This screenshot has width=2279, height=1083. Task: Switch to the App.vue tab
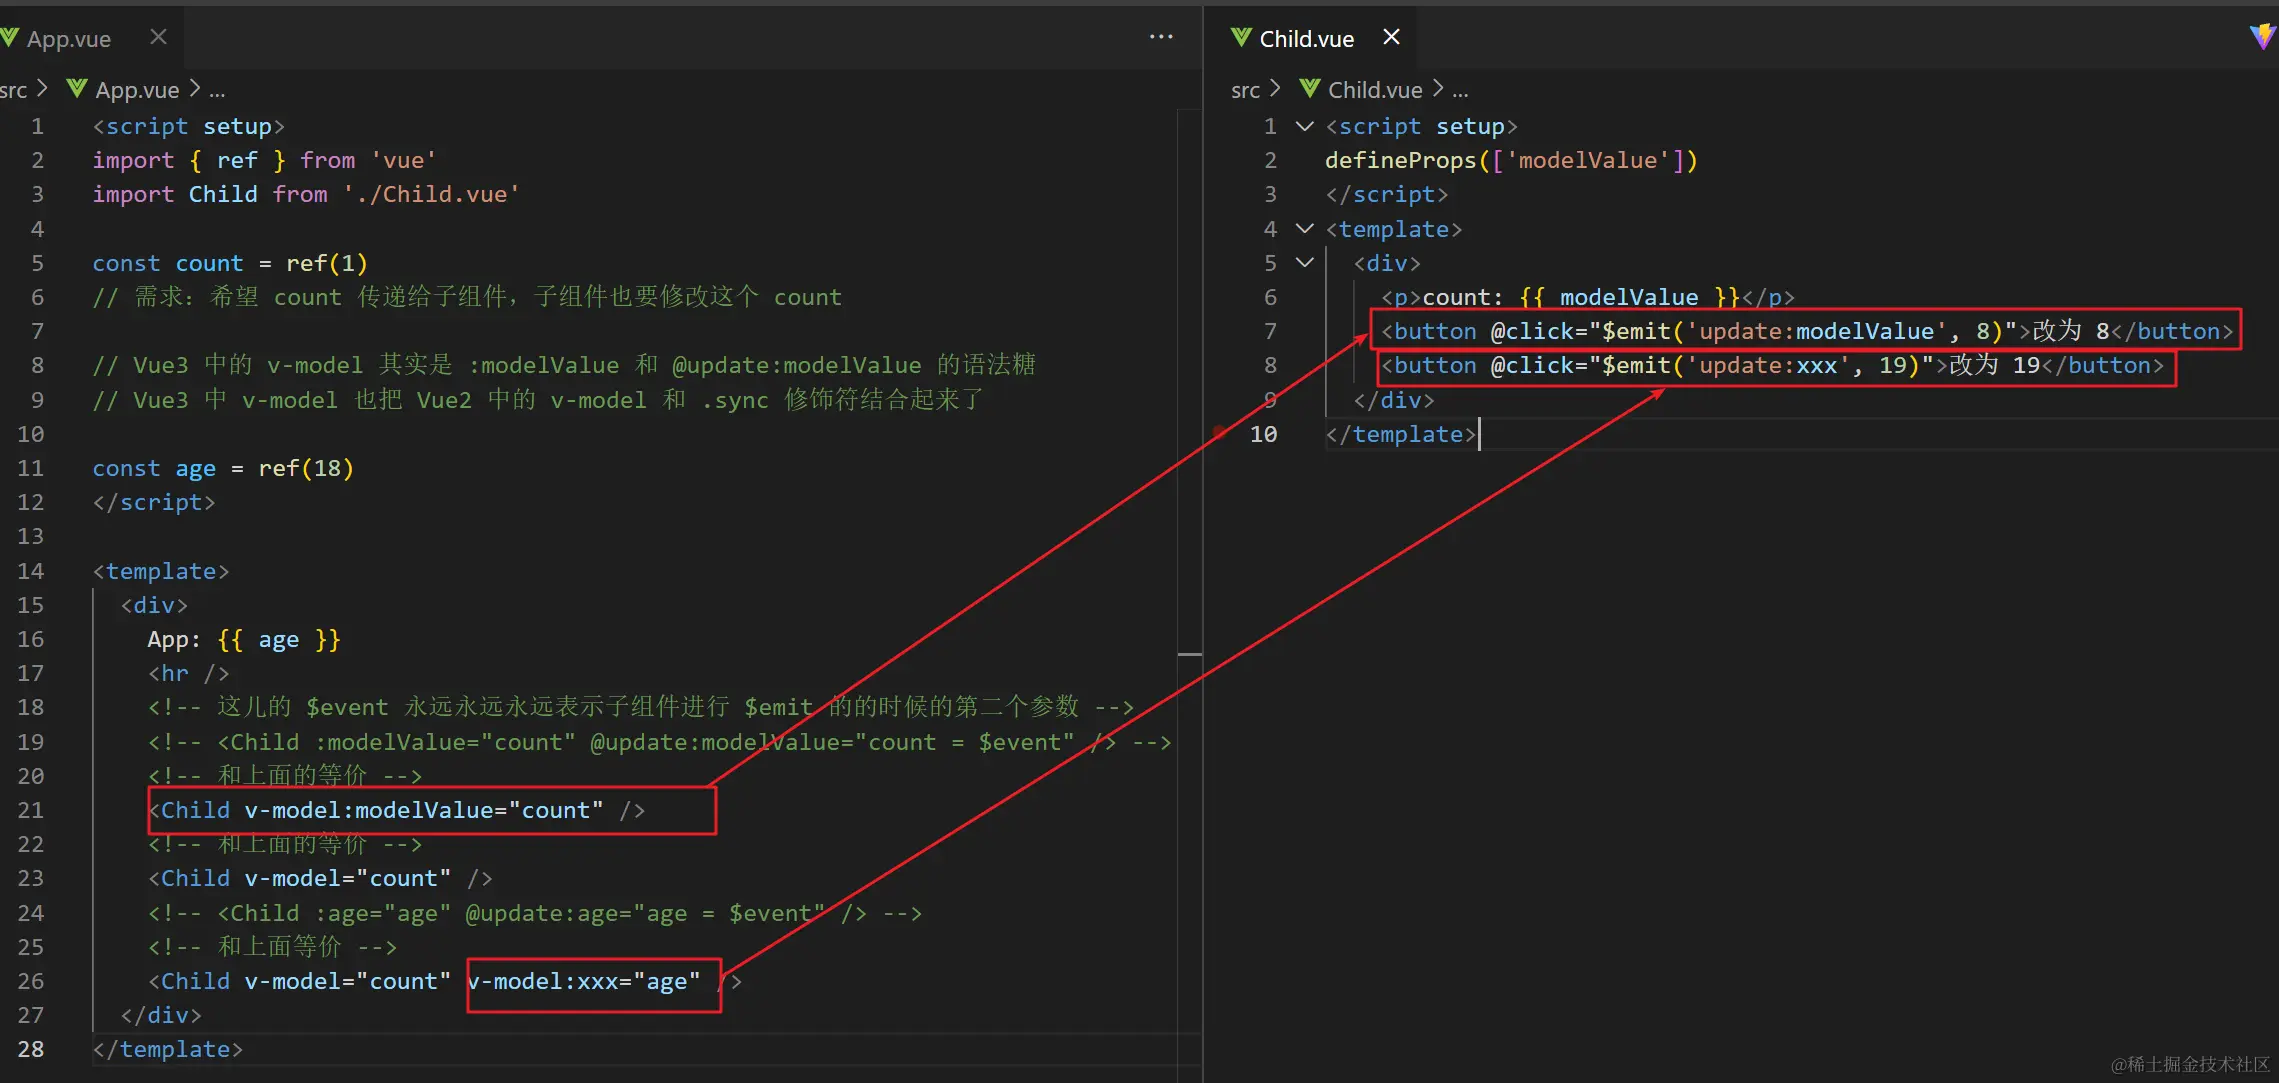[x=68, y=39]
